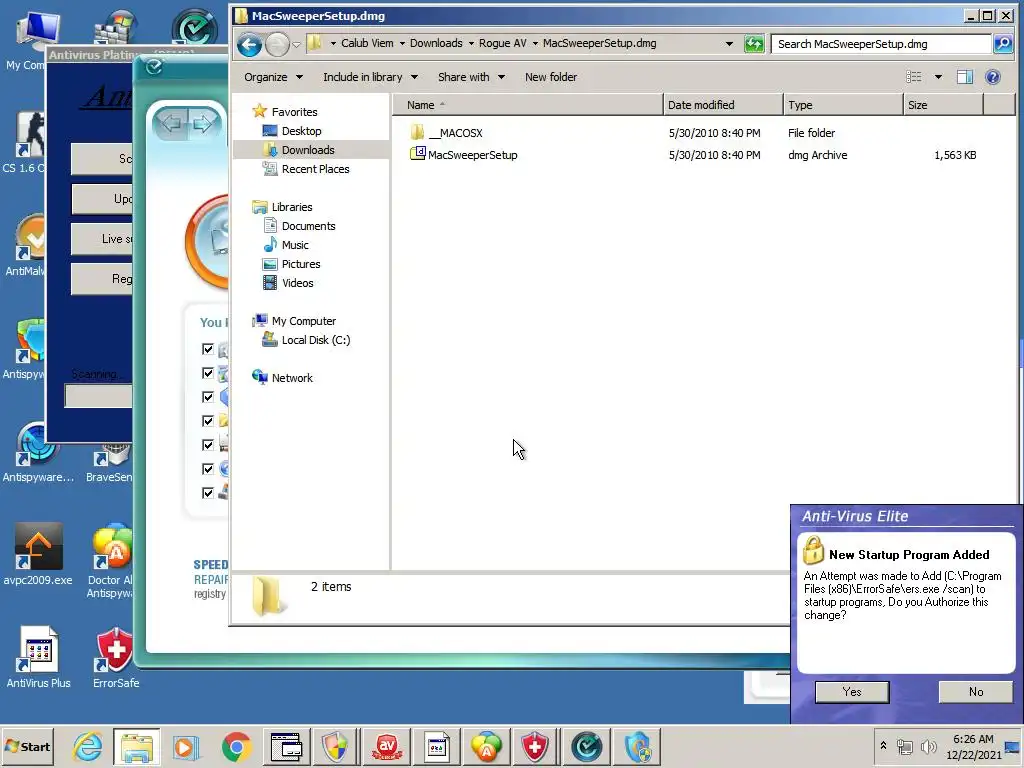The image size is (1024, 768).
Task: Click the taskbar clock showing 6:26 AM
Action: click(x=973, y=746)
